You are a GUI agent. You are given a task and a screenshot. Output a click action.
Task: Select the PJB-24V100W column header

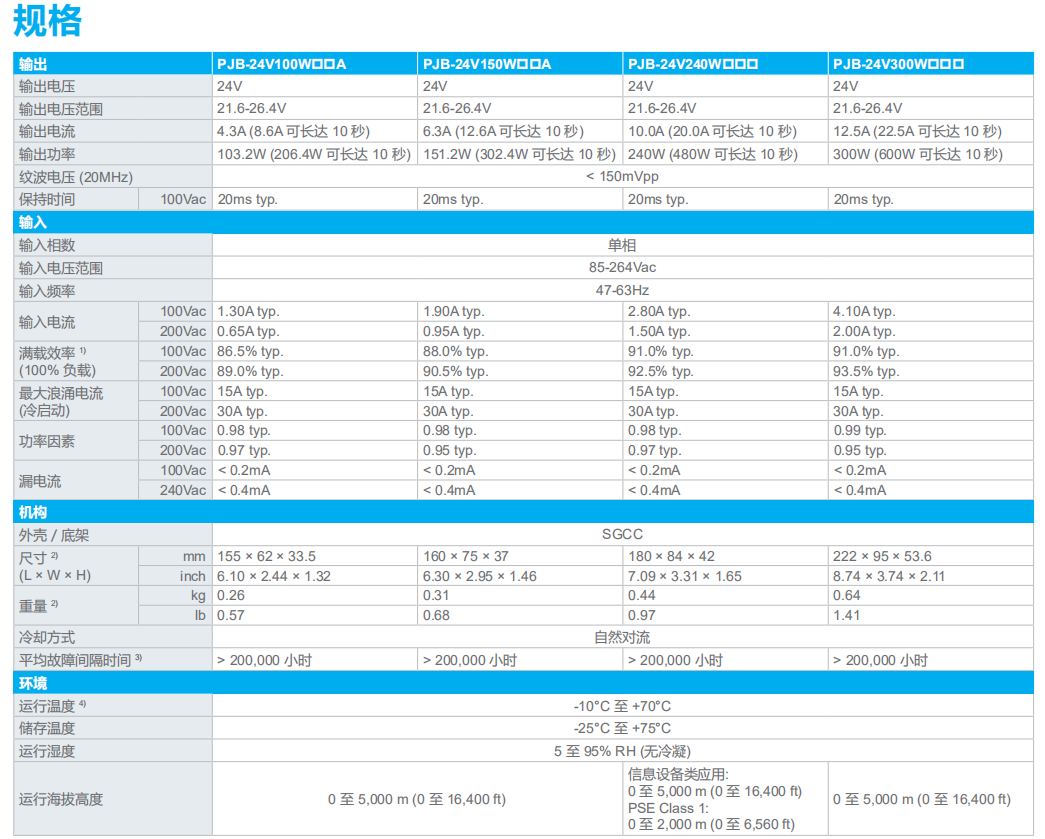coord(281,64)
